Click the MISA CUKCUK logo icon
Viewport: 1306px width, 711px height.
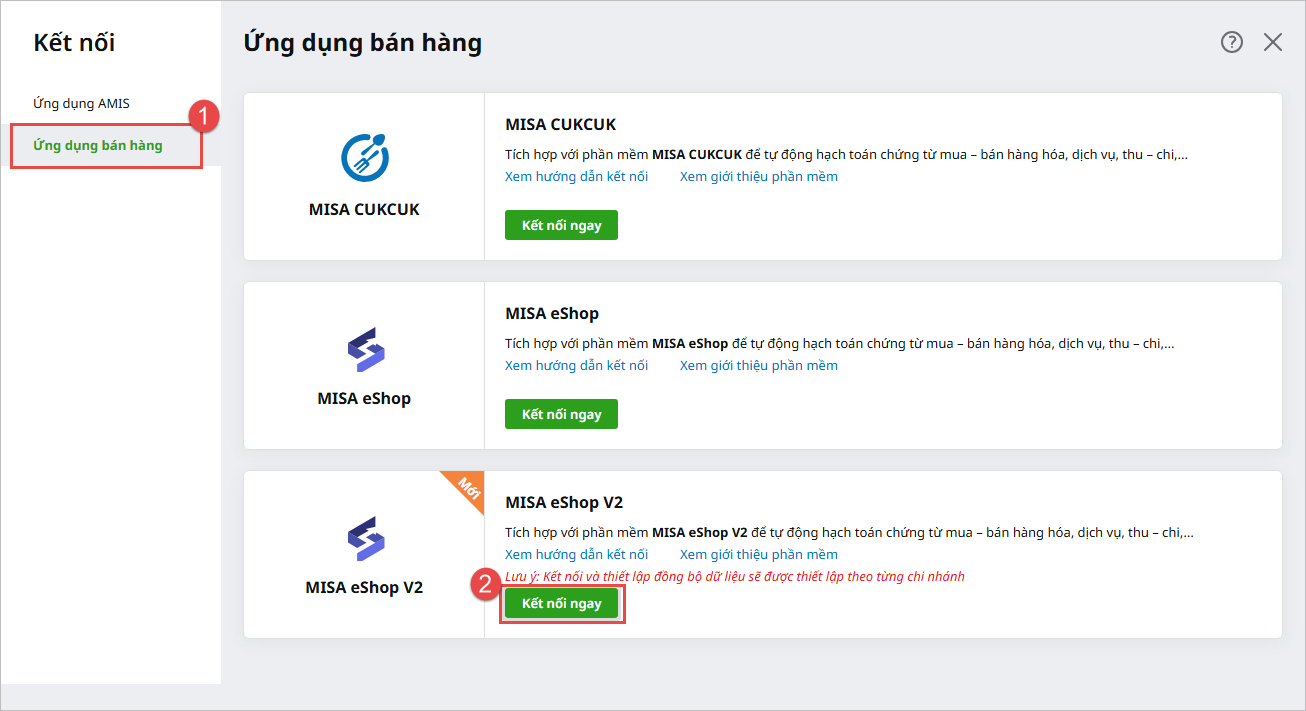364,158
